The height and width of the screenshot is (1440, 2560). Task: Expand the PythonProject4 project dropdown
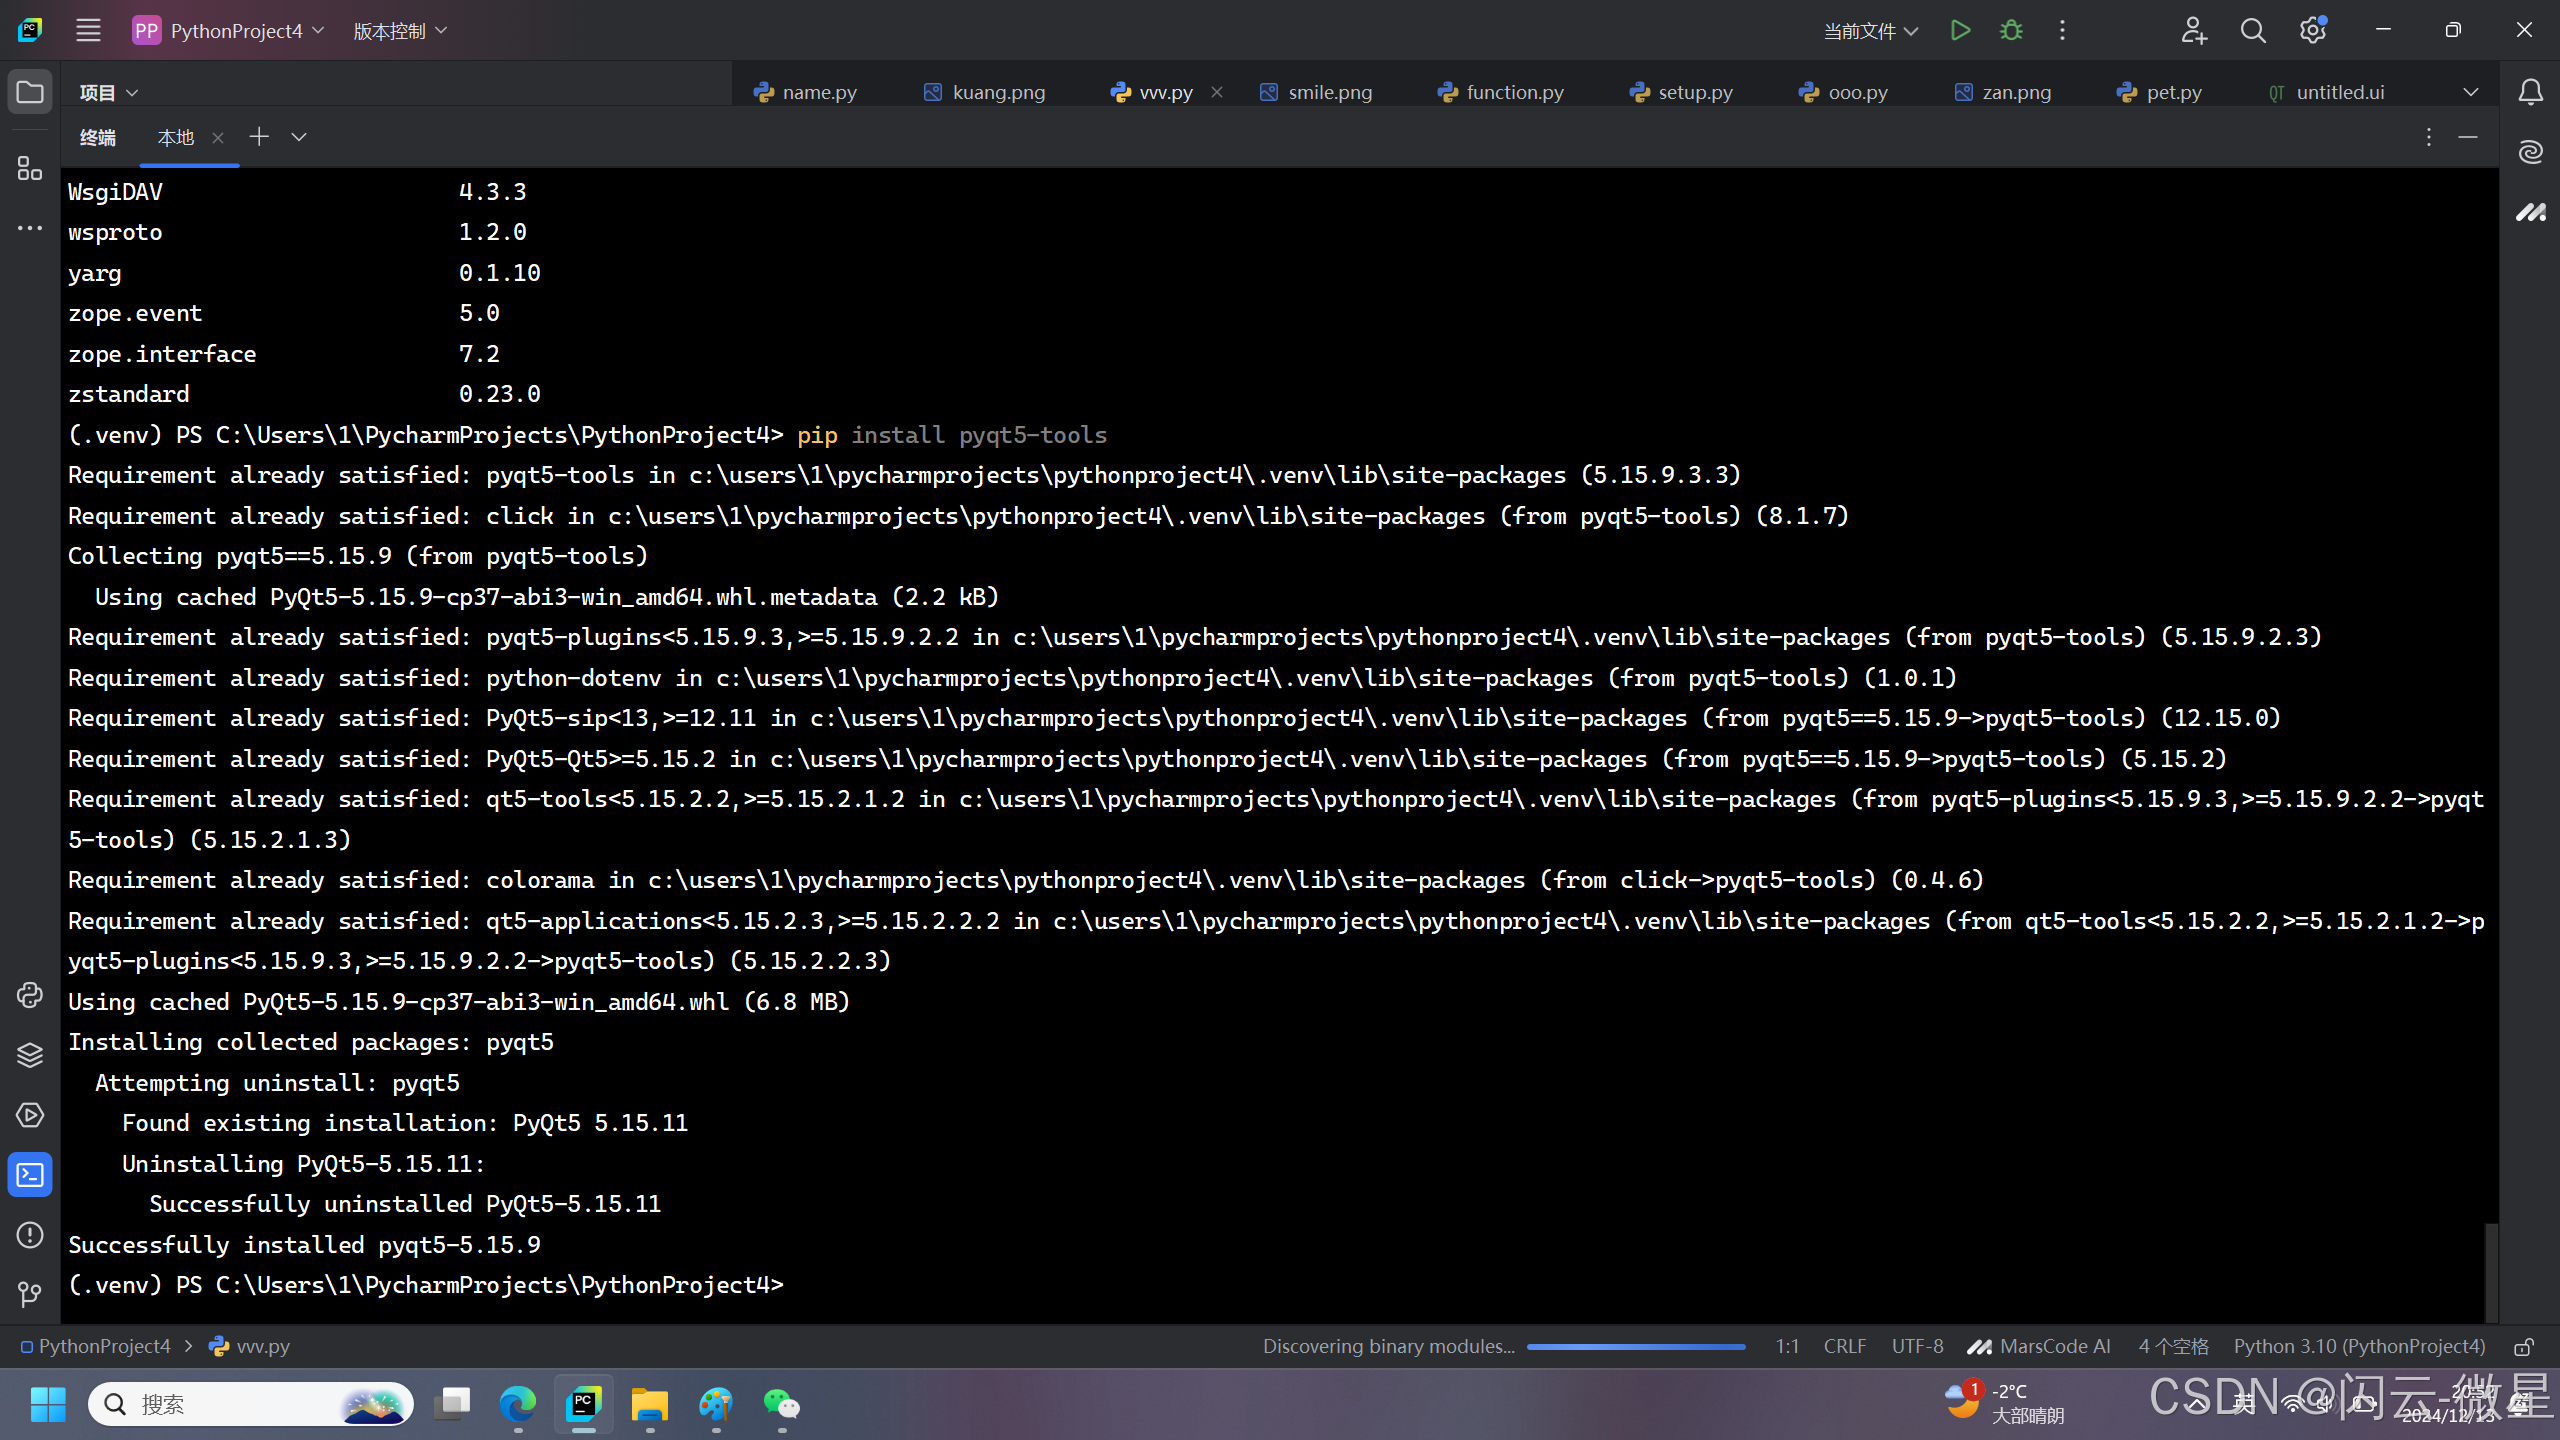point(230,31)
